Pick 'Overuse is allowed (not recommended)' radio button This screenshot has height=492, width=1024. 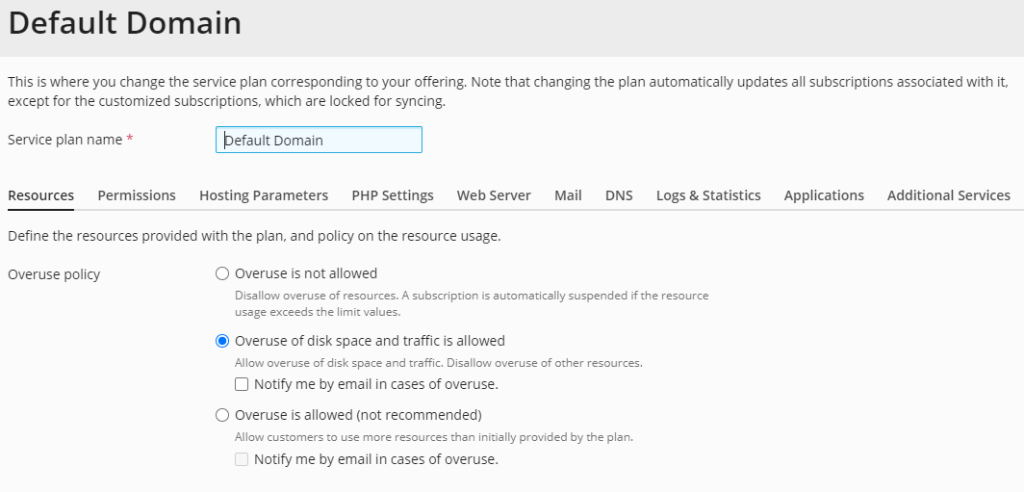coord(223,414)
